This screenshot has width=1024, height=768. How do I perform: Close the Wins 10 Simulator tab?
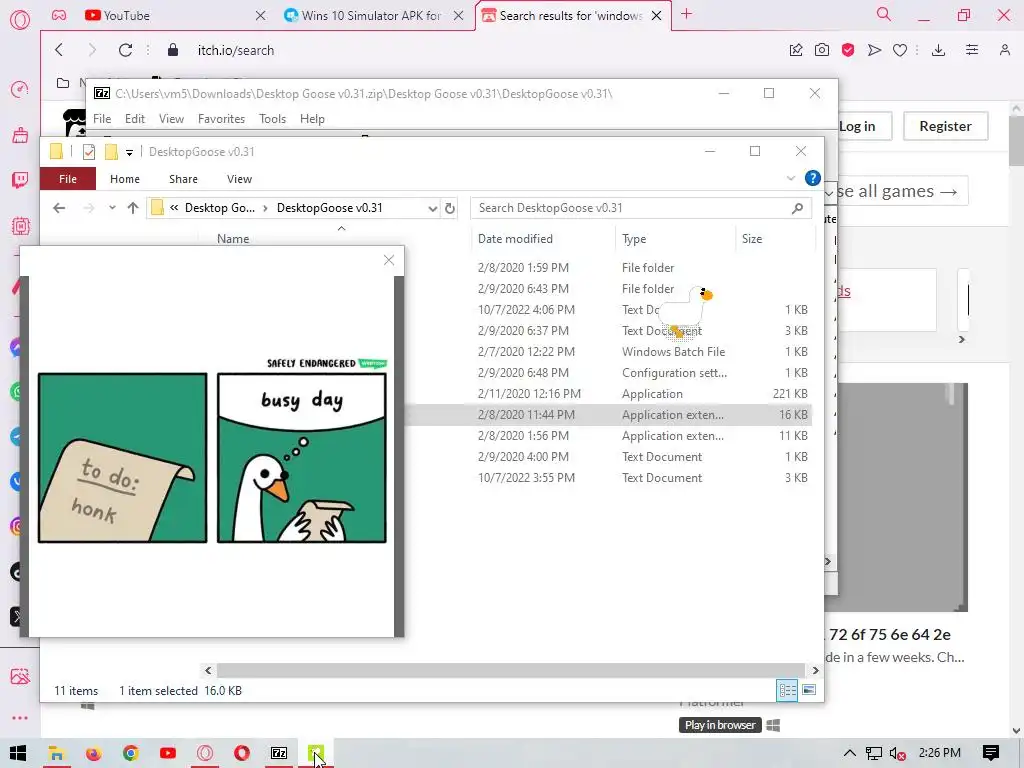458,16
